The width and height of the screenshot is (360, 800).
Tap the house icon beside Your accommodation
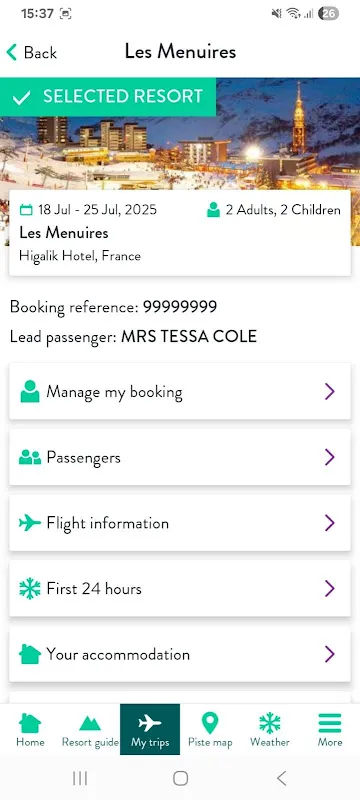click(x=30, y=654)
